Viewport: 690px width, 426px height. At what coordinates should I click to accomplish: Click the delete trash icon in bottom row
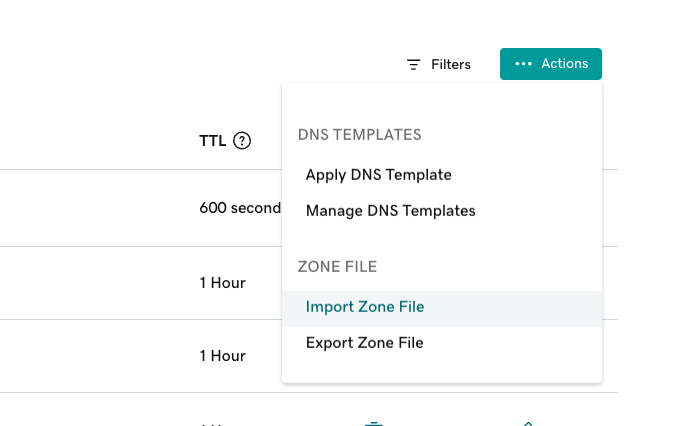click(373, 423)
